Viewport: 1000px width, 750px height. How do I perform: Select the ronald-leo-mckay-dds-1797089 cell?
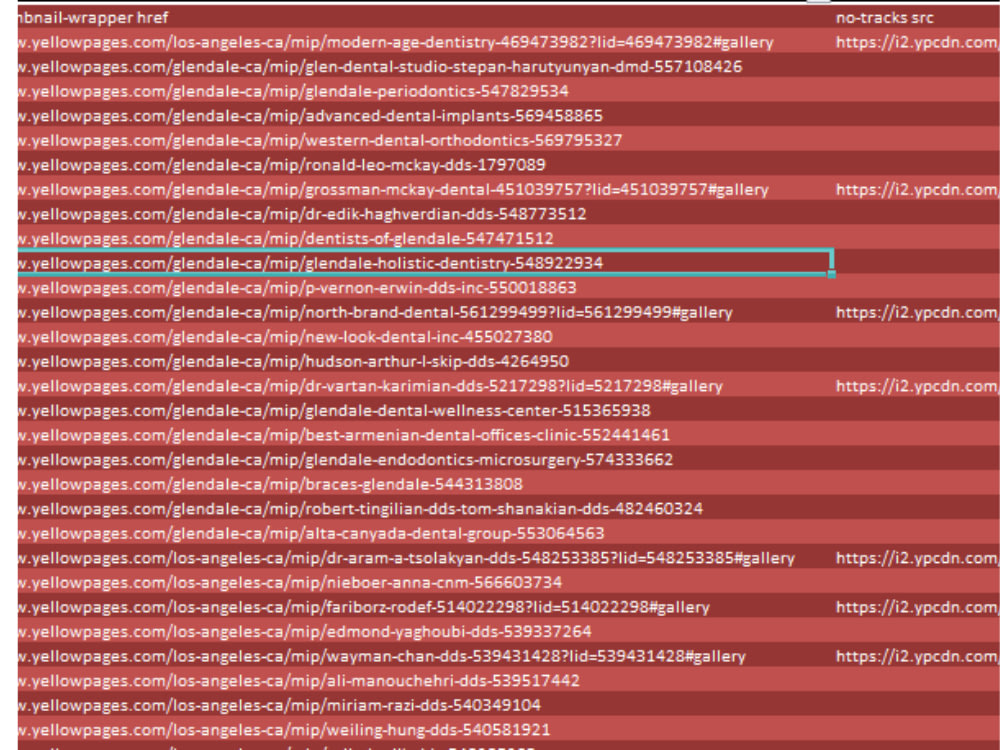tap(425, 165)
